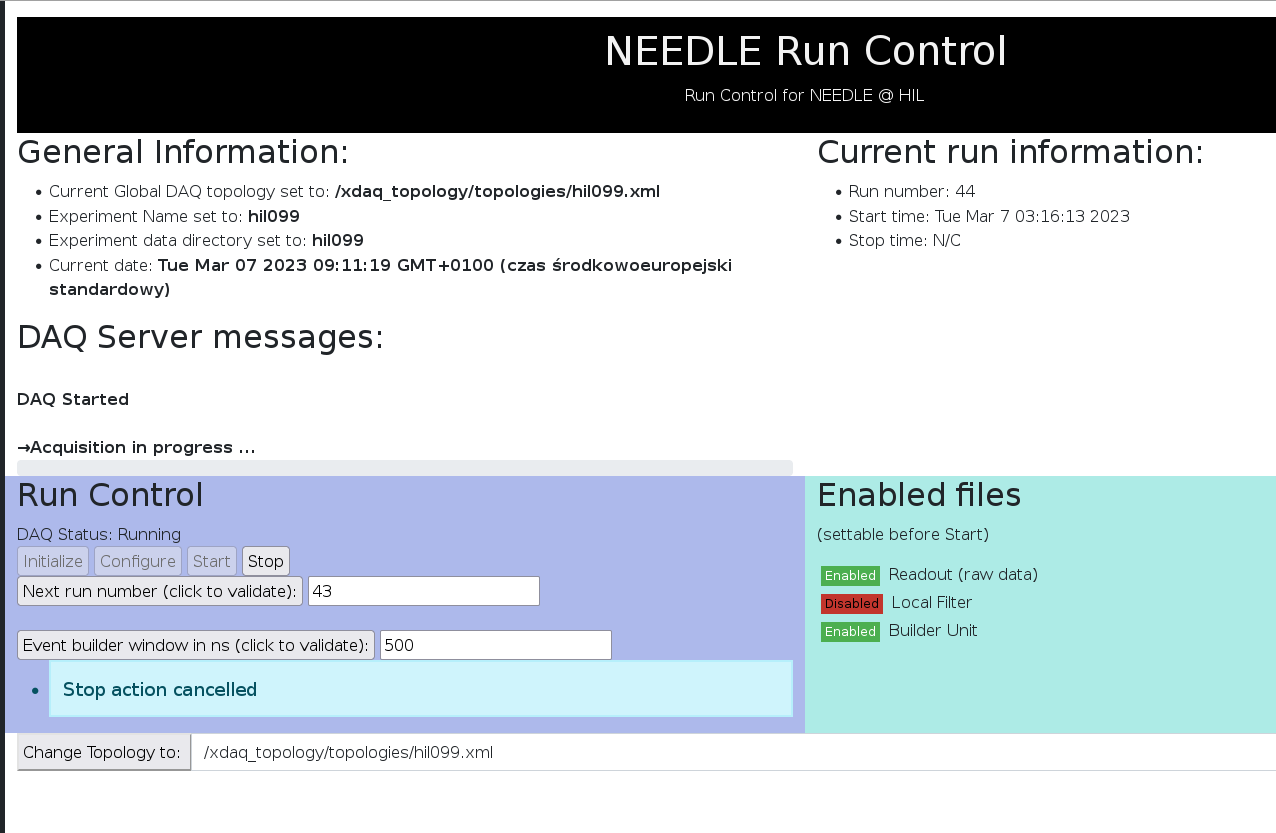Click the Stop button in Run Control
The image size is (1276, 833).
pos(265,561)
